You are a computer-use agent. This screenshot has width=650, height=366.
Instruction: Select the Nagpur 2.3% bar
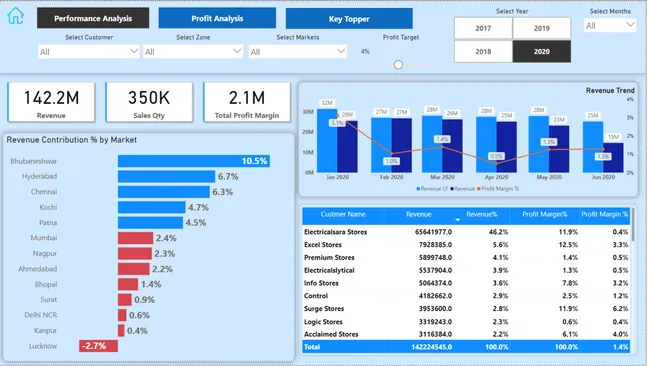[x=134, y=253]
